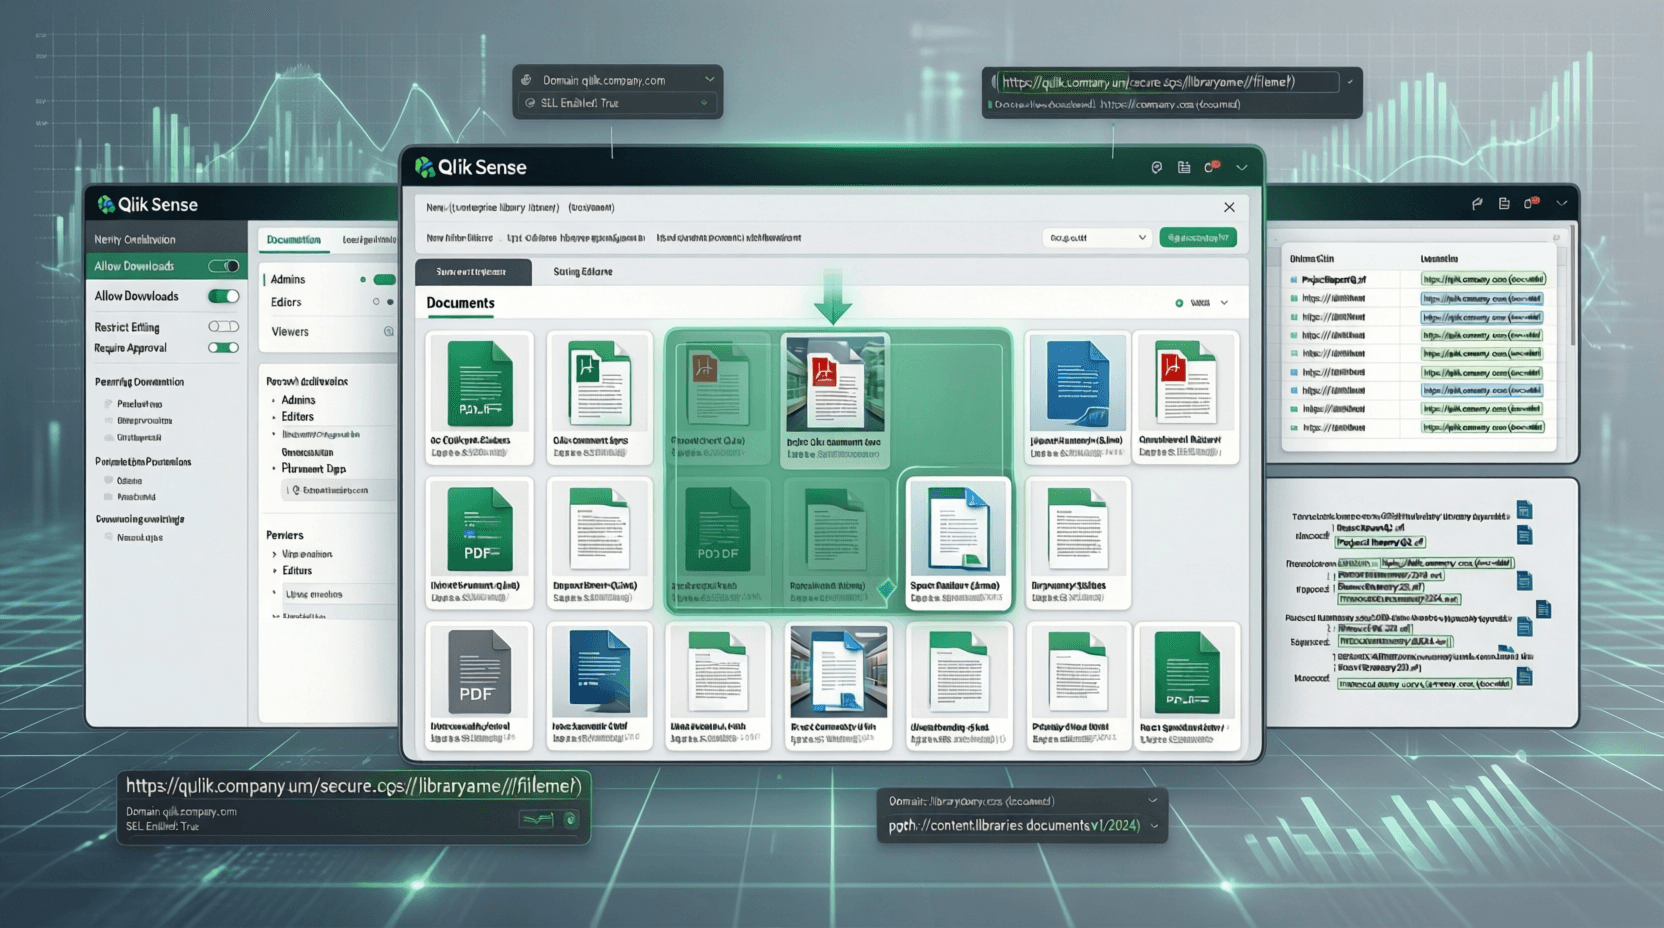Switch to the 'Soting Edlorne' tab

click(583, 272)
